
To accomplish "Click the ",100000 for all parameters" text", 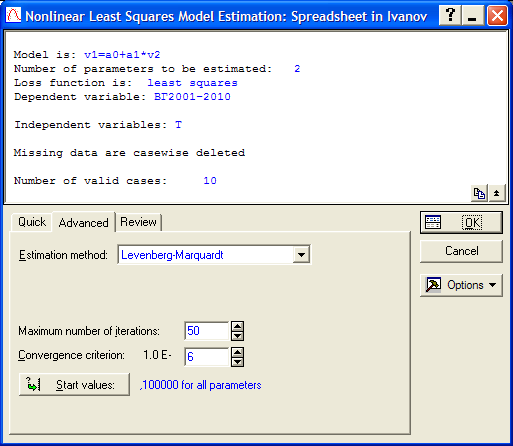I will (201, 385).
